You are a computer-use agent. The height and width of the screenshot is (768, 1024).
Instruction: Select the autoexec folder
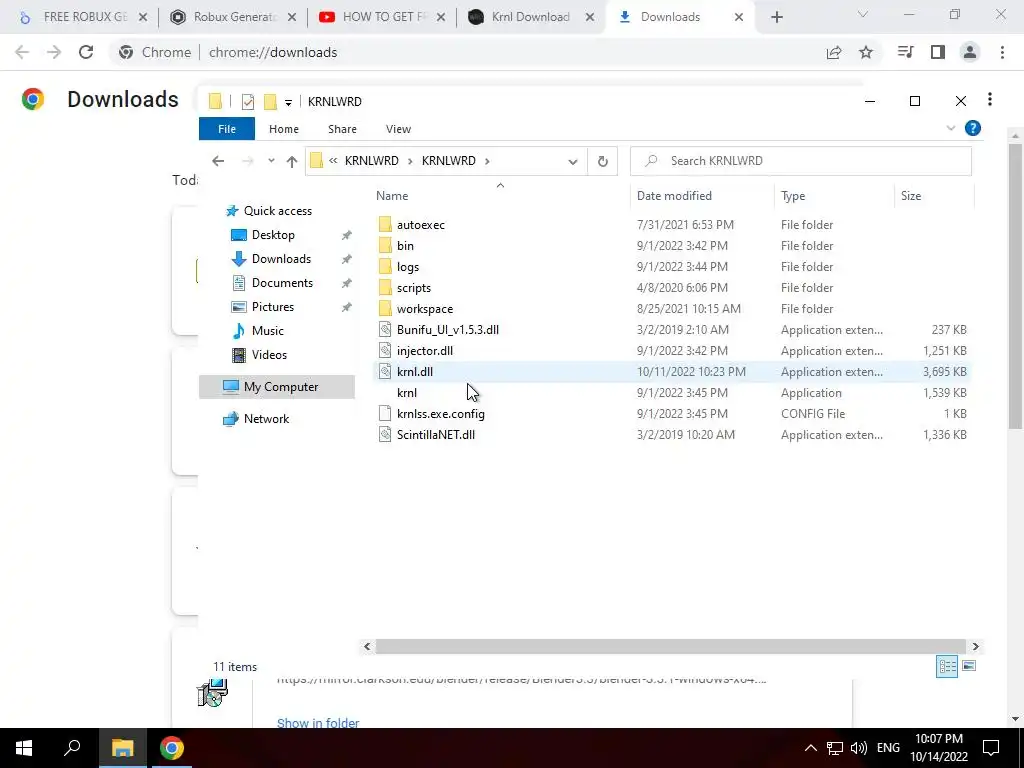pyautogui.click(x=421, y=225)
